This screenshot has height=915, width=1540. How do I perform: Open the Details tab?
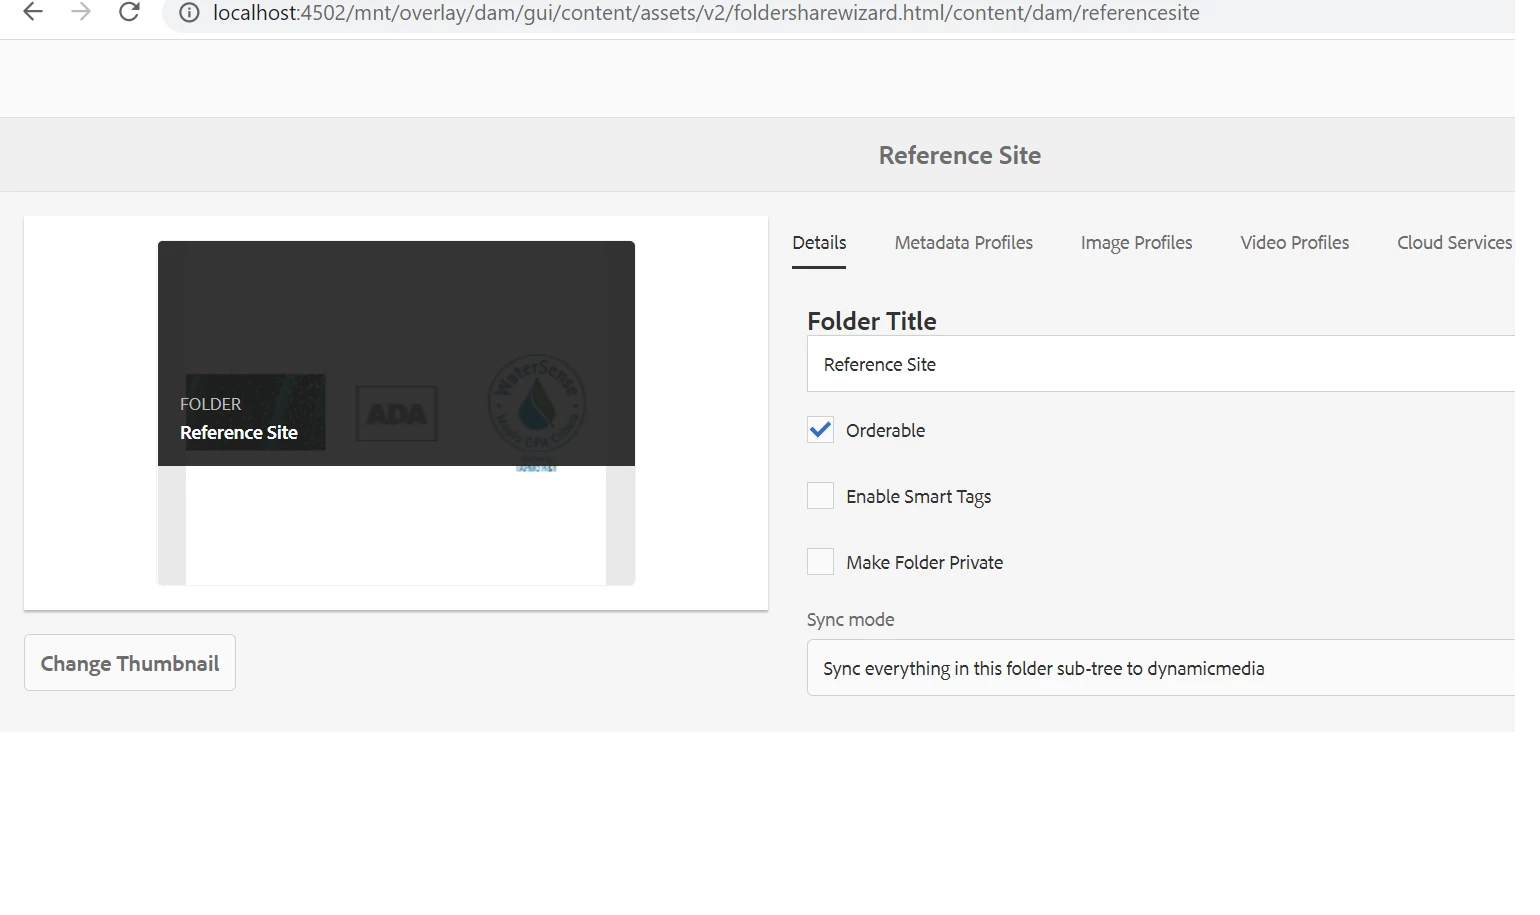click(819, 243)
